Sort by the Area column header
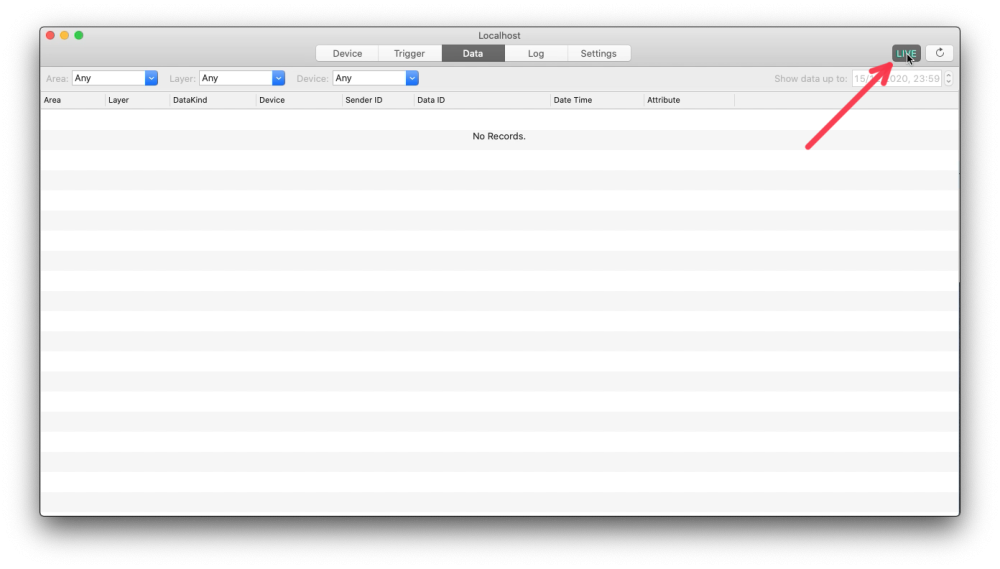This screenshot has width=1000, height=569. (73, 100)
